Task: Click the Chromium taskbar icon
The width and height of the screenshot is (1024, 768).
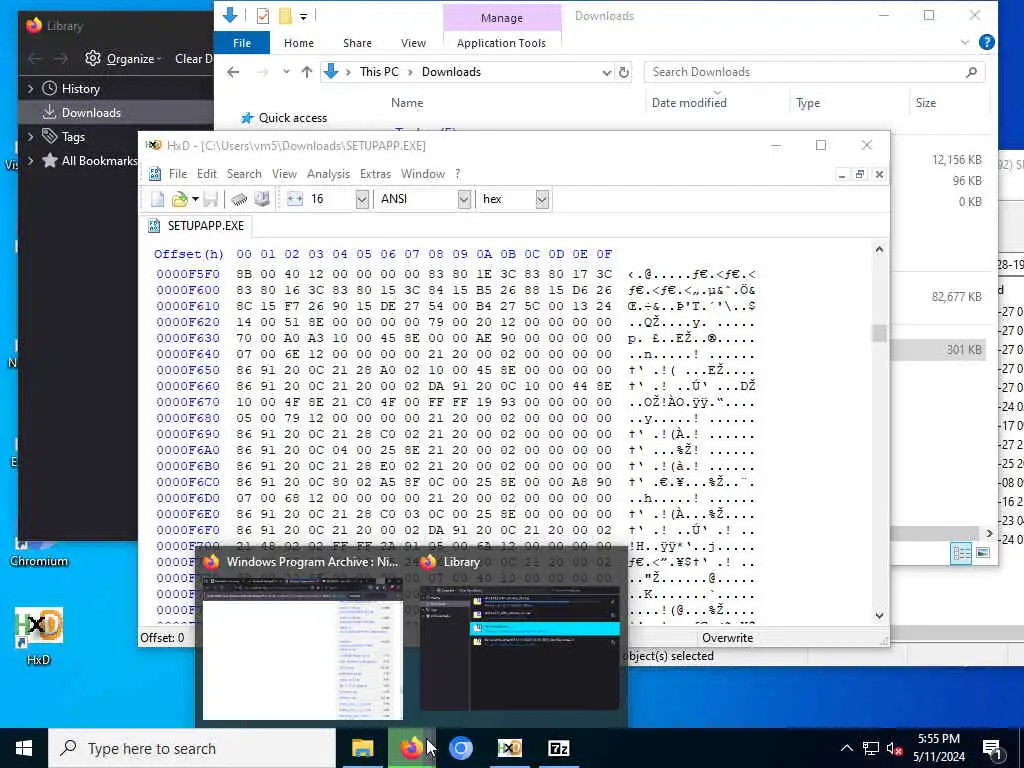Action: (460, 748)
